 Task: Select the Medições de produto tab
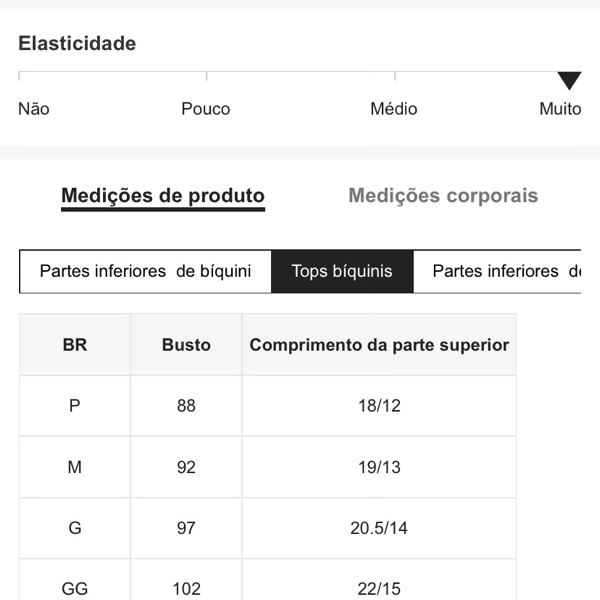(163, 196)
